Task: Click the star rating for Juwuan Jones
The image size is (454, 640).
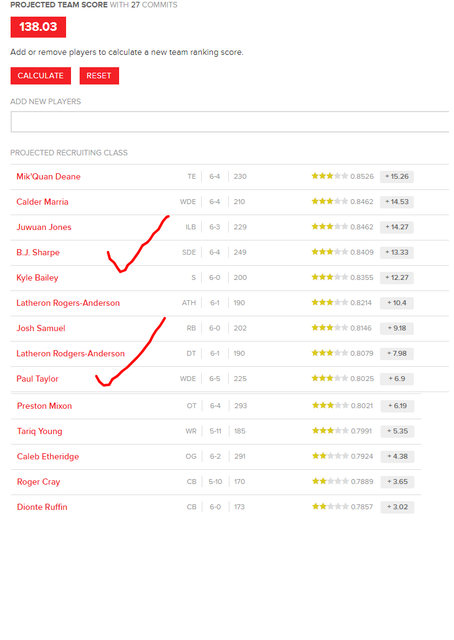Action: click(x=329, y=227)
